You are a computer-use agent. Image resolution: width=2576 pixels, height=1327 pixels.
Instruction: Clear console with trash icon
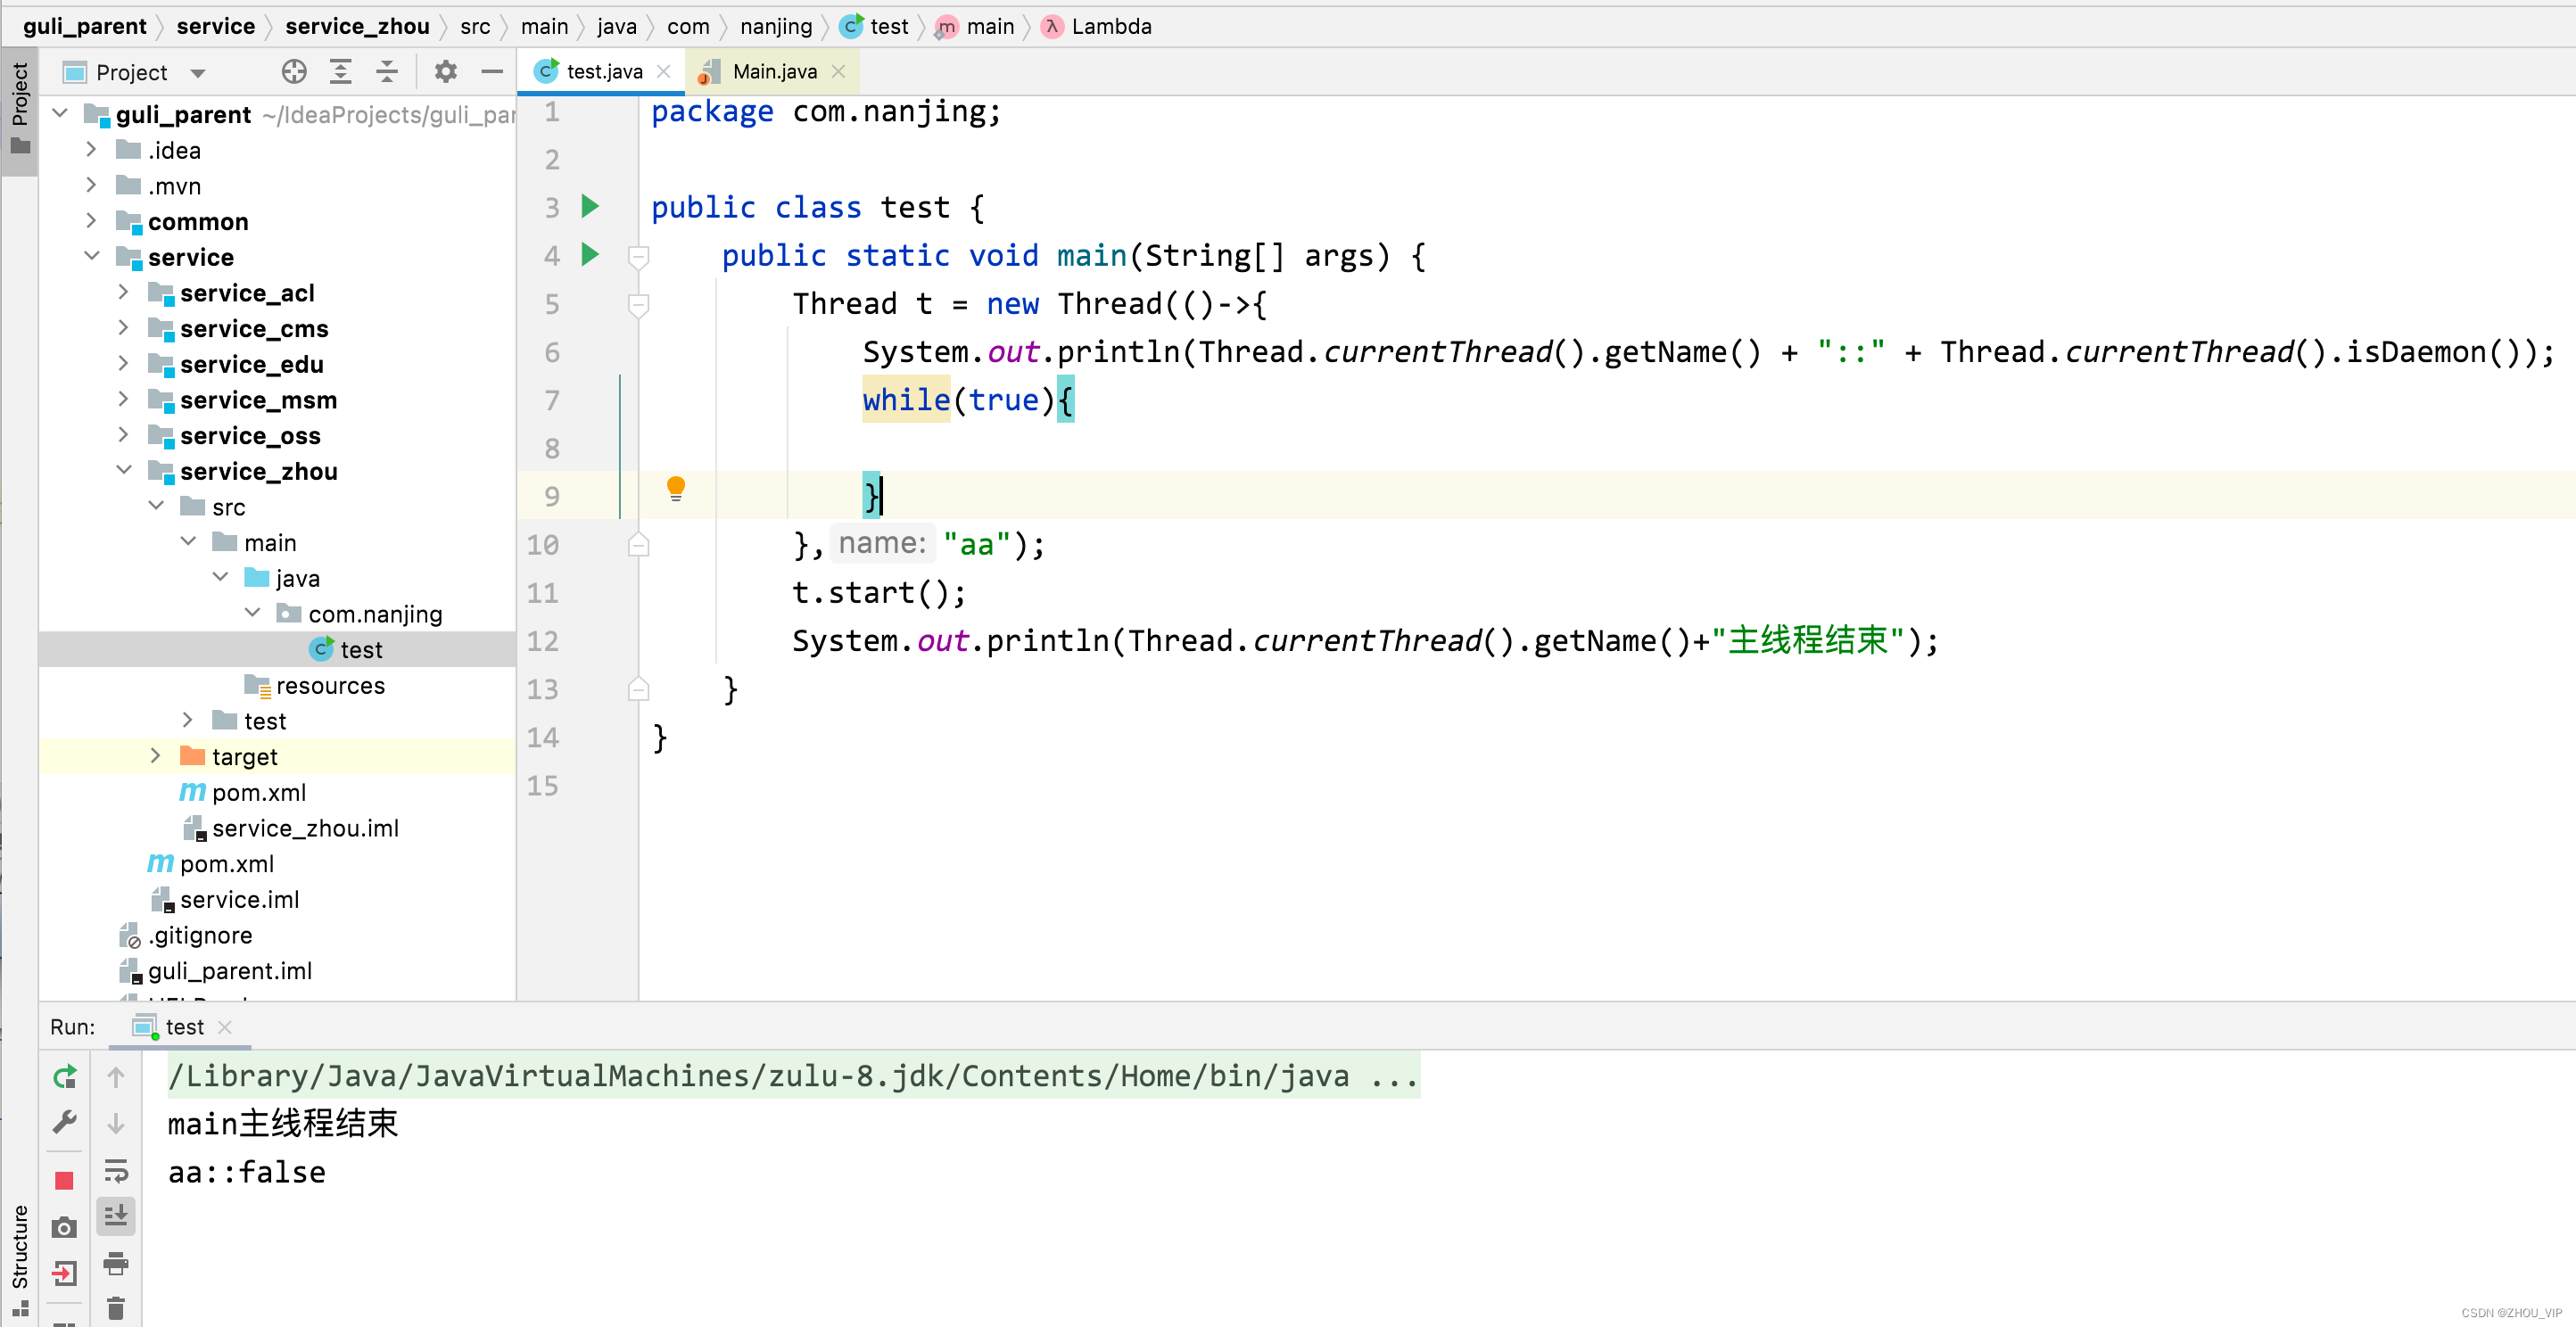pos(116,1307)
